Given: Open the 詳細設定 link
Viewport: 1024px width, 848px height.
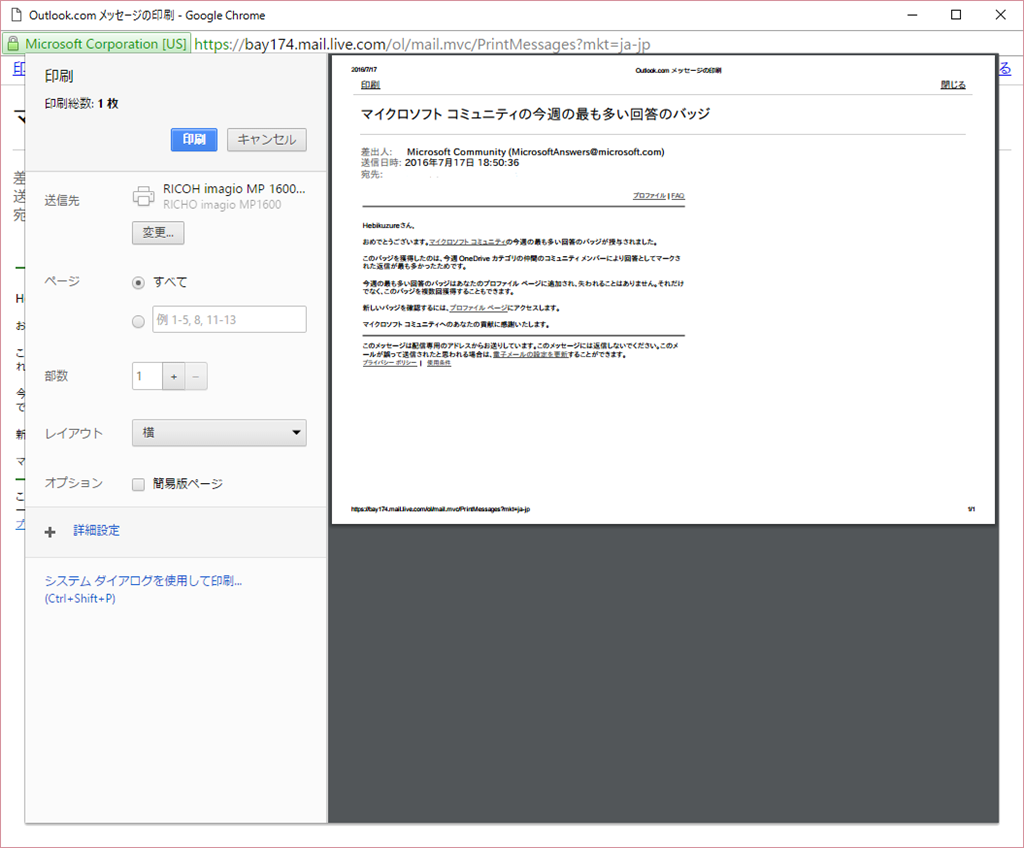Looking at the screenshot, I should pos(97,530).
